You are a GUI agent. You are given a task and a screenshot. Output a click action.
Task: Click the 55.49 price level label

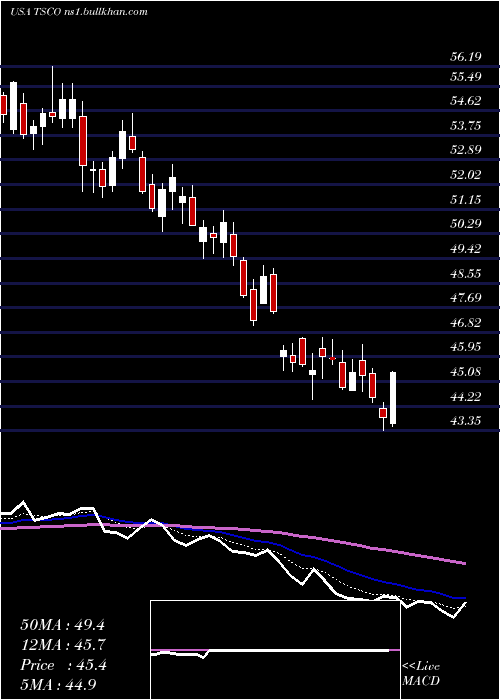(465, 76)
